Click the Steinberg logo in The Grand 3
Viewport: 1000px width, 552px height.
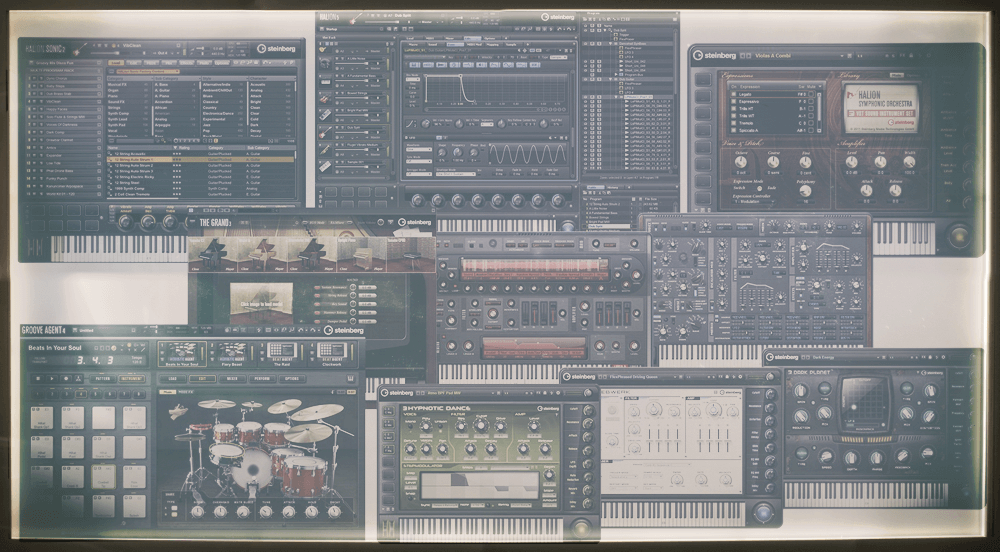tap(415, 222)
